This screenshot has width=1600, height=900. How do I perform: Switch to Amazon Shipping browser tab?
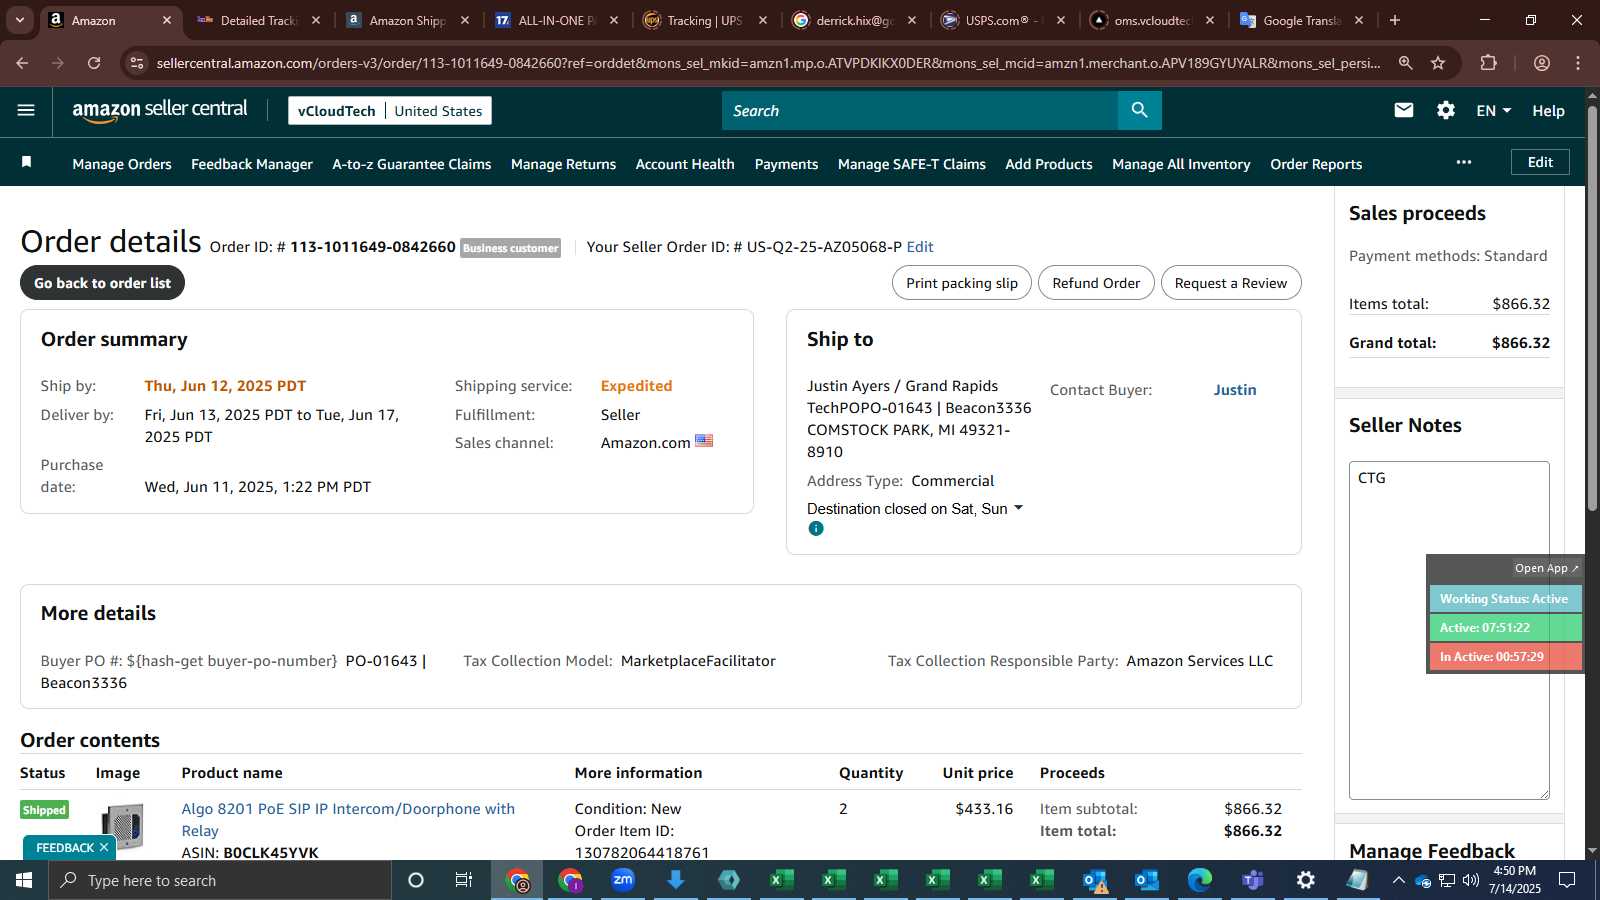406,20
